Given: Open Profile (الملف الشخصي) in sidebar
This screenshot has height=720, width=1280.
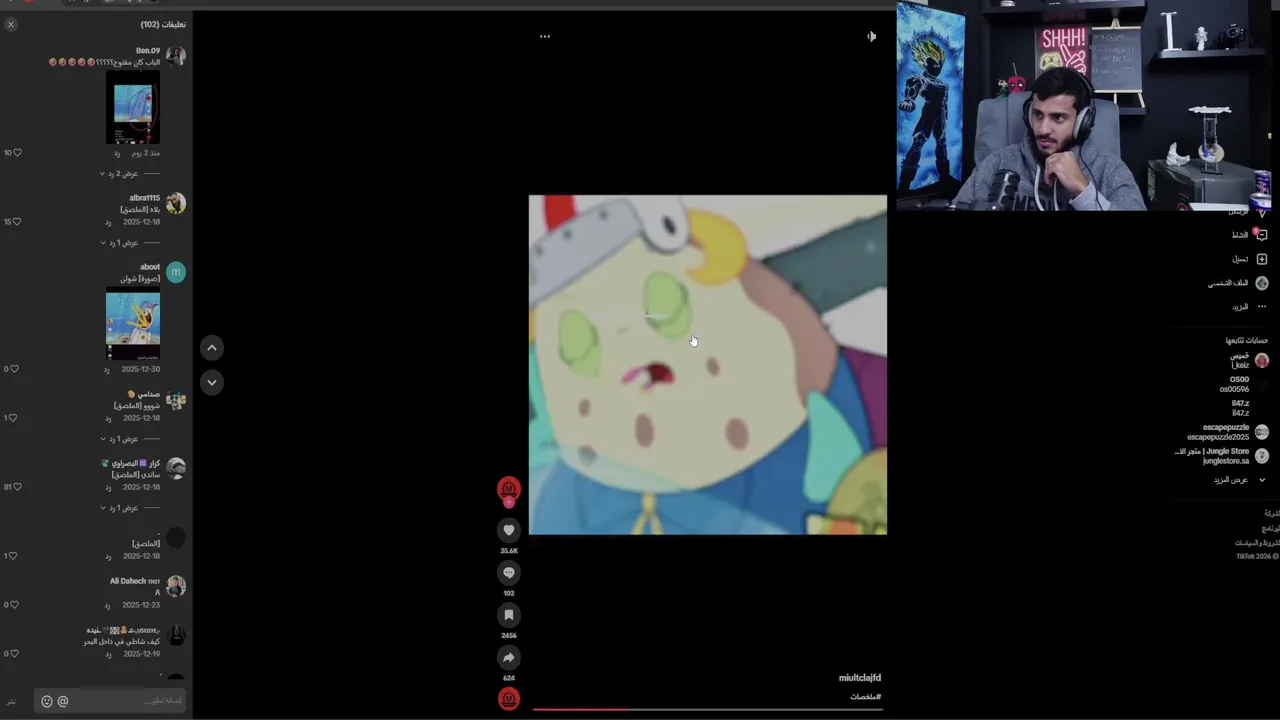Looking at the screenshot, I should (x=1238, y=283).
